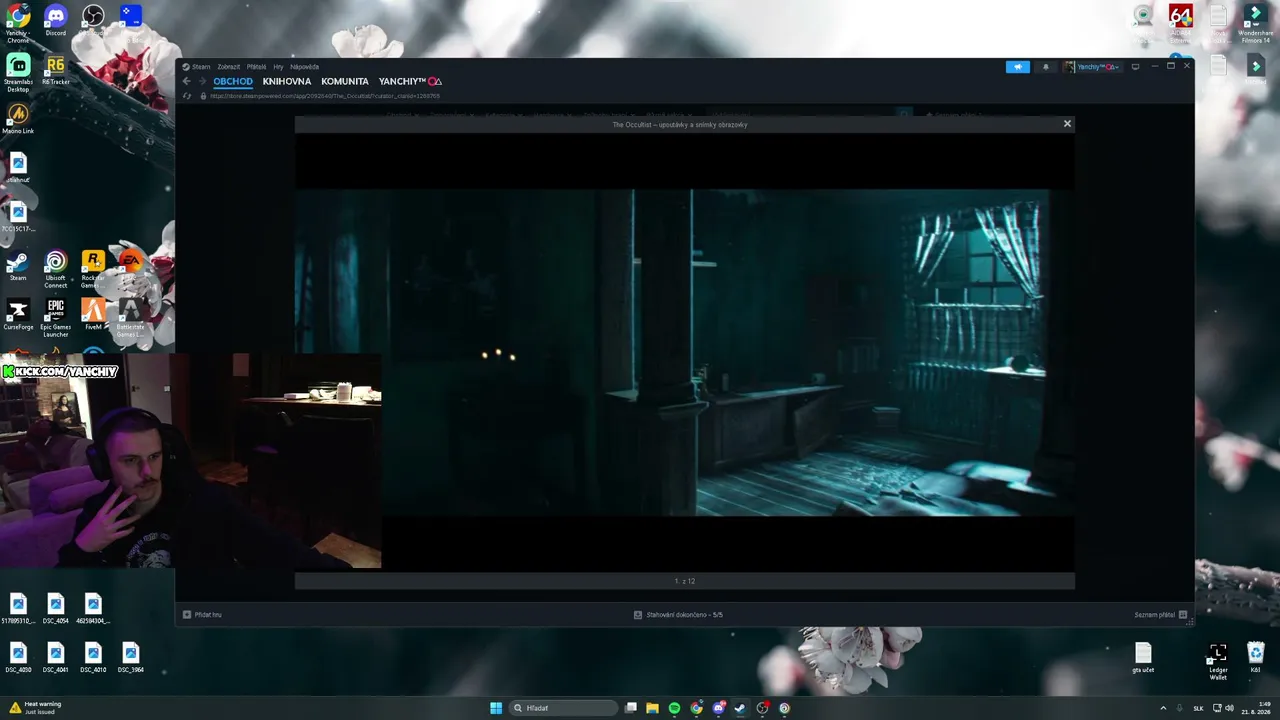This screenshot has width=1280, height=720.
Task: Open Stahování dokončeno downloads status
Action: tap(678, 615)
